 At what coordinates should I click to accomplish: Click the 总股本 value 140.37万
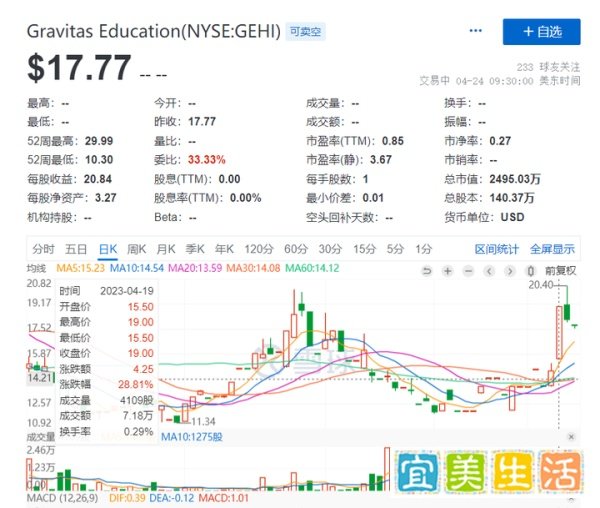click(512, 198)
